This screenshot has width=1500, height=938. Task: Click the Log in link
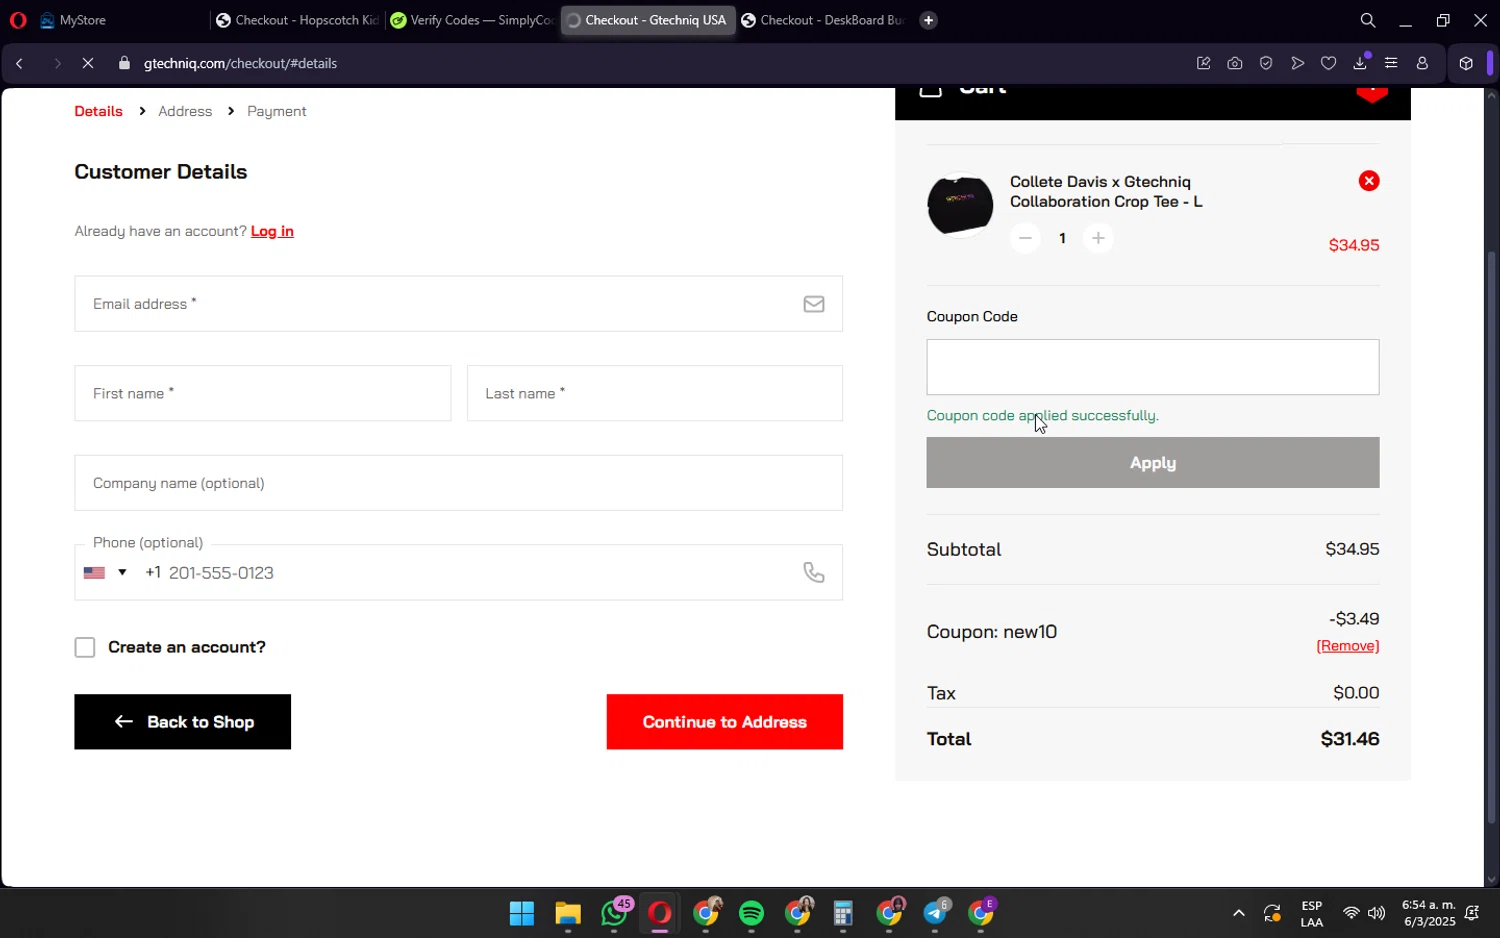[272, 231]
